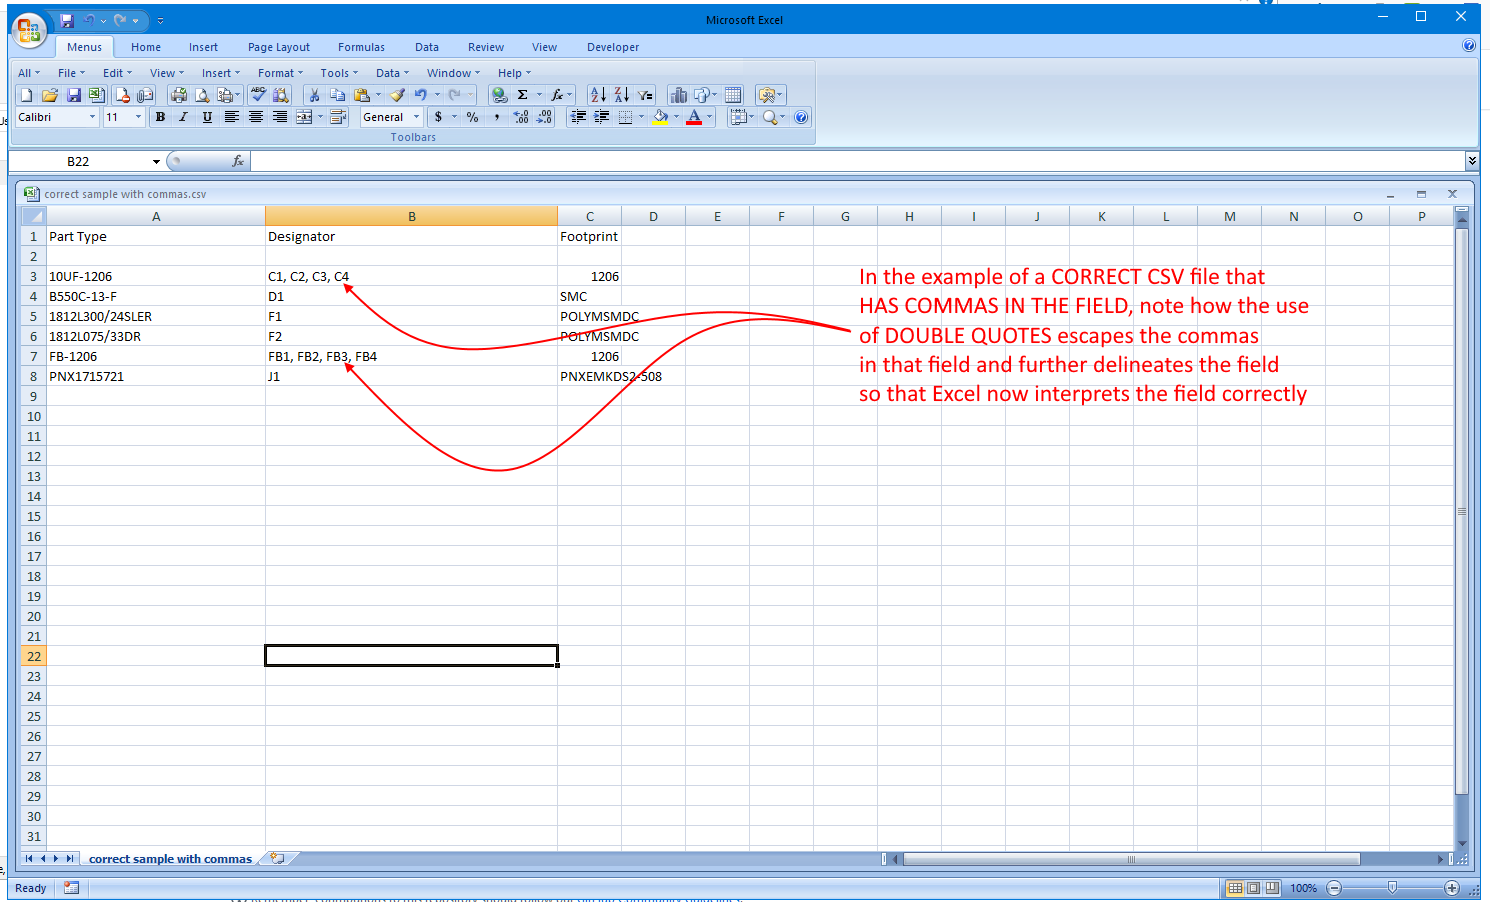Click Decrease Decimal icon
This screenshot has width=1490, height=902.
[x=544, y=117]
